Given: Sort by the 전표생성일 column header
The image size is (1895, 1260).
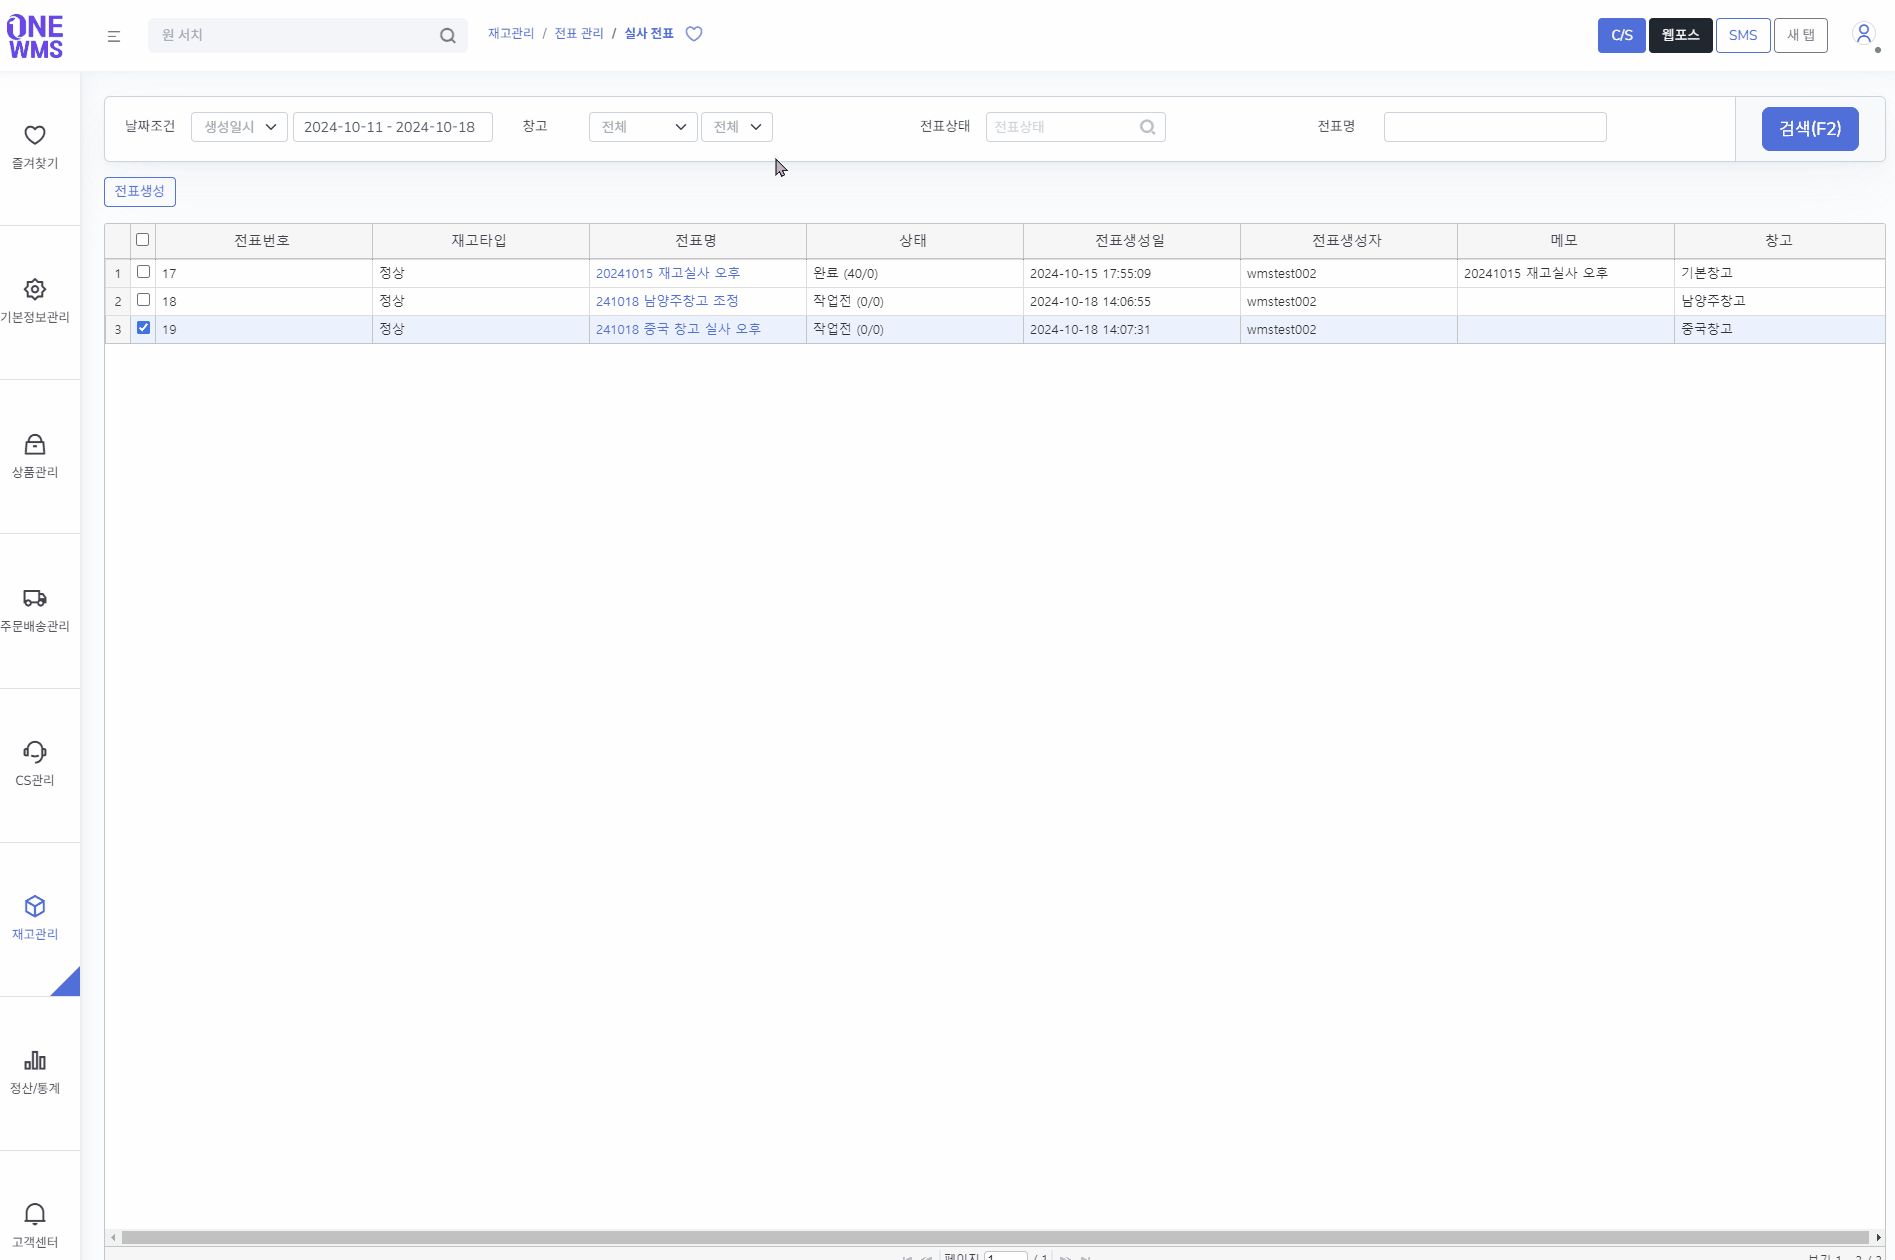Looking at the screenshot, I should coord(1131,241).
